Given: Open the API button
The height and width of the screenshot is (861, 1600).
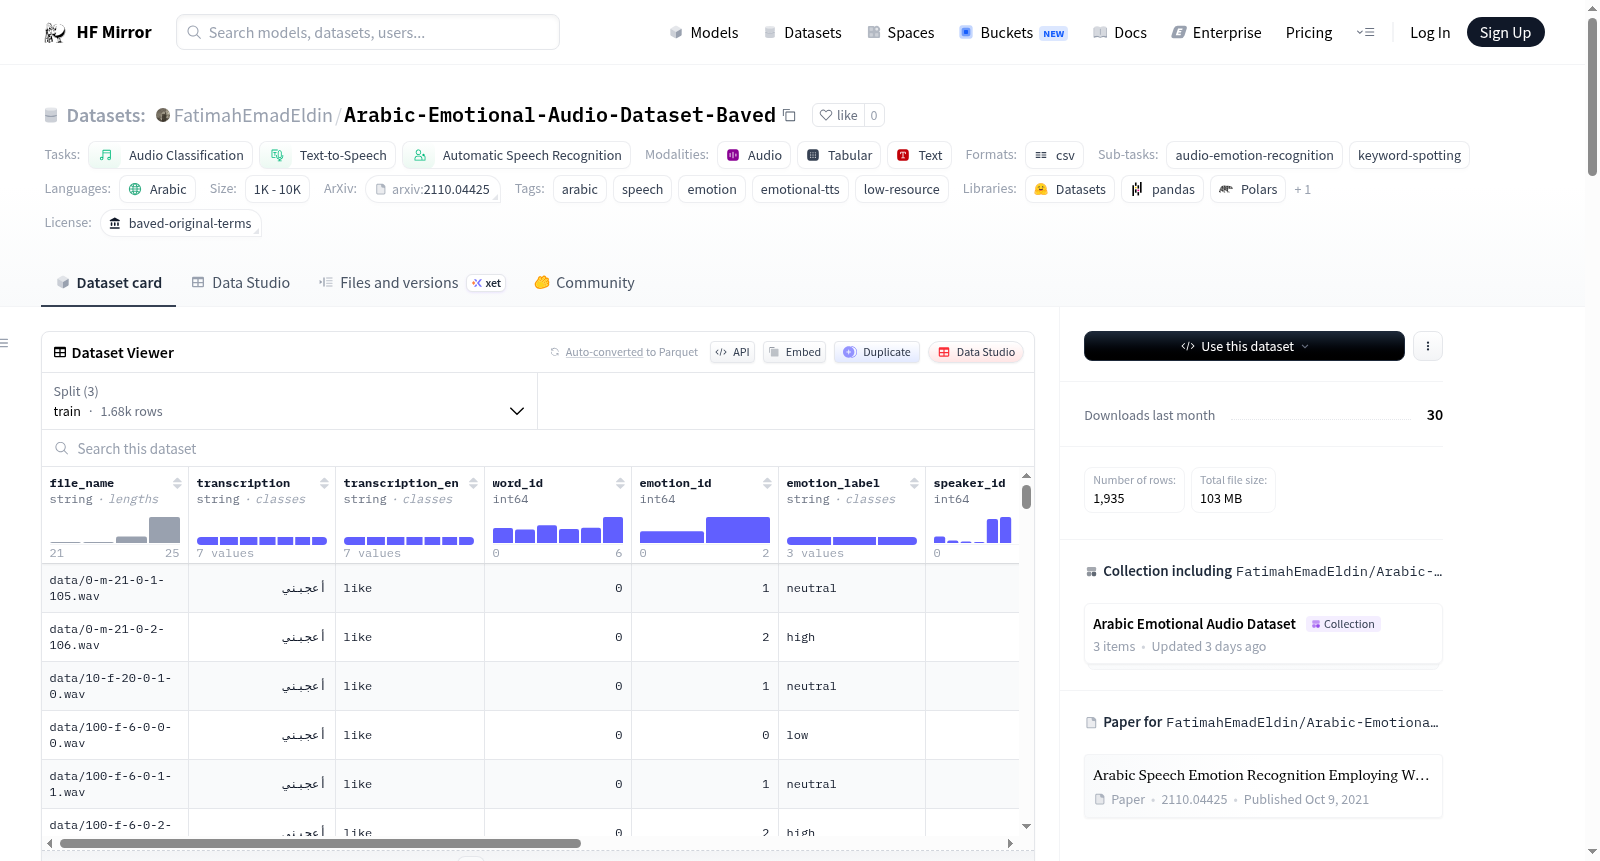Looking at the screenshot, I should (x=732, y=352).
